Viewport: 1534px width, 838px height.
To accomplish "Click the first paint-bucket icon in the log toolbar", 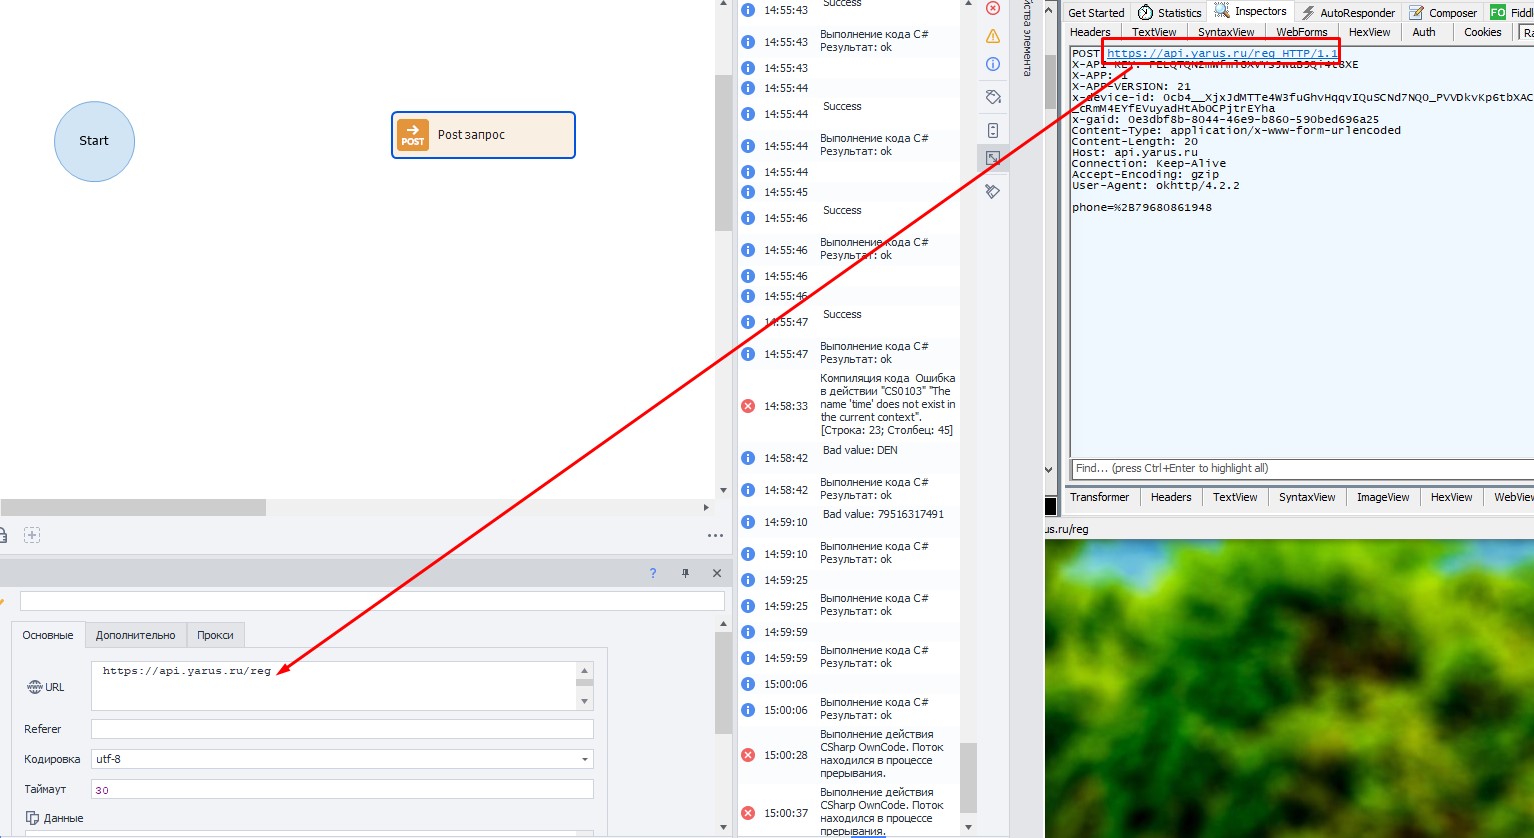I will (x=993, y=98).
